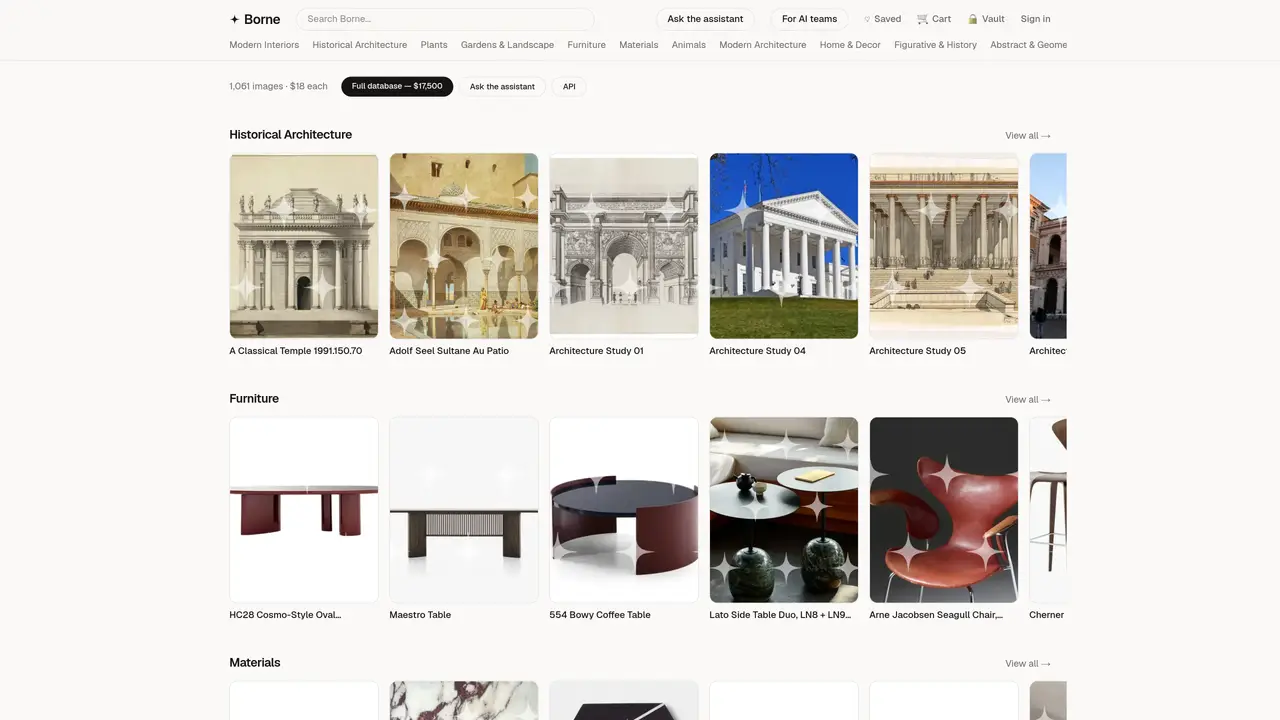Click the API pill button
The width and height of the screenshot is (1280, 720).
(x=569, y=87)
